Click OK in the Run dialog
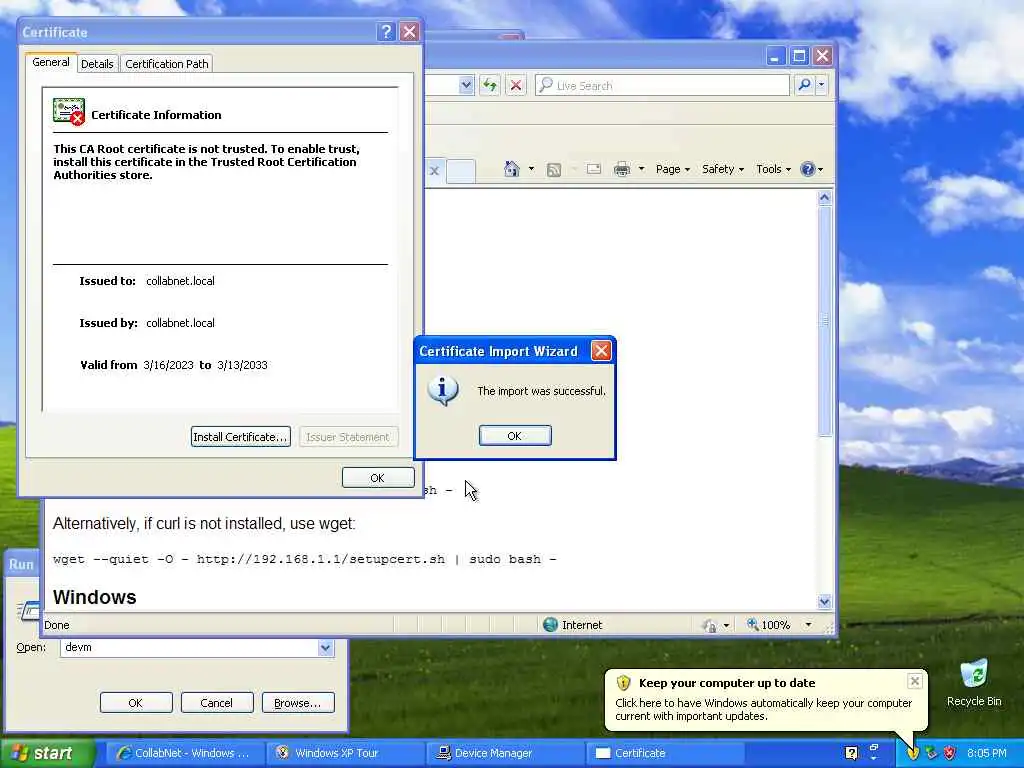Image resolution: width=1024 pixels, height=768 pixels. click(x=136, y=703)
